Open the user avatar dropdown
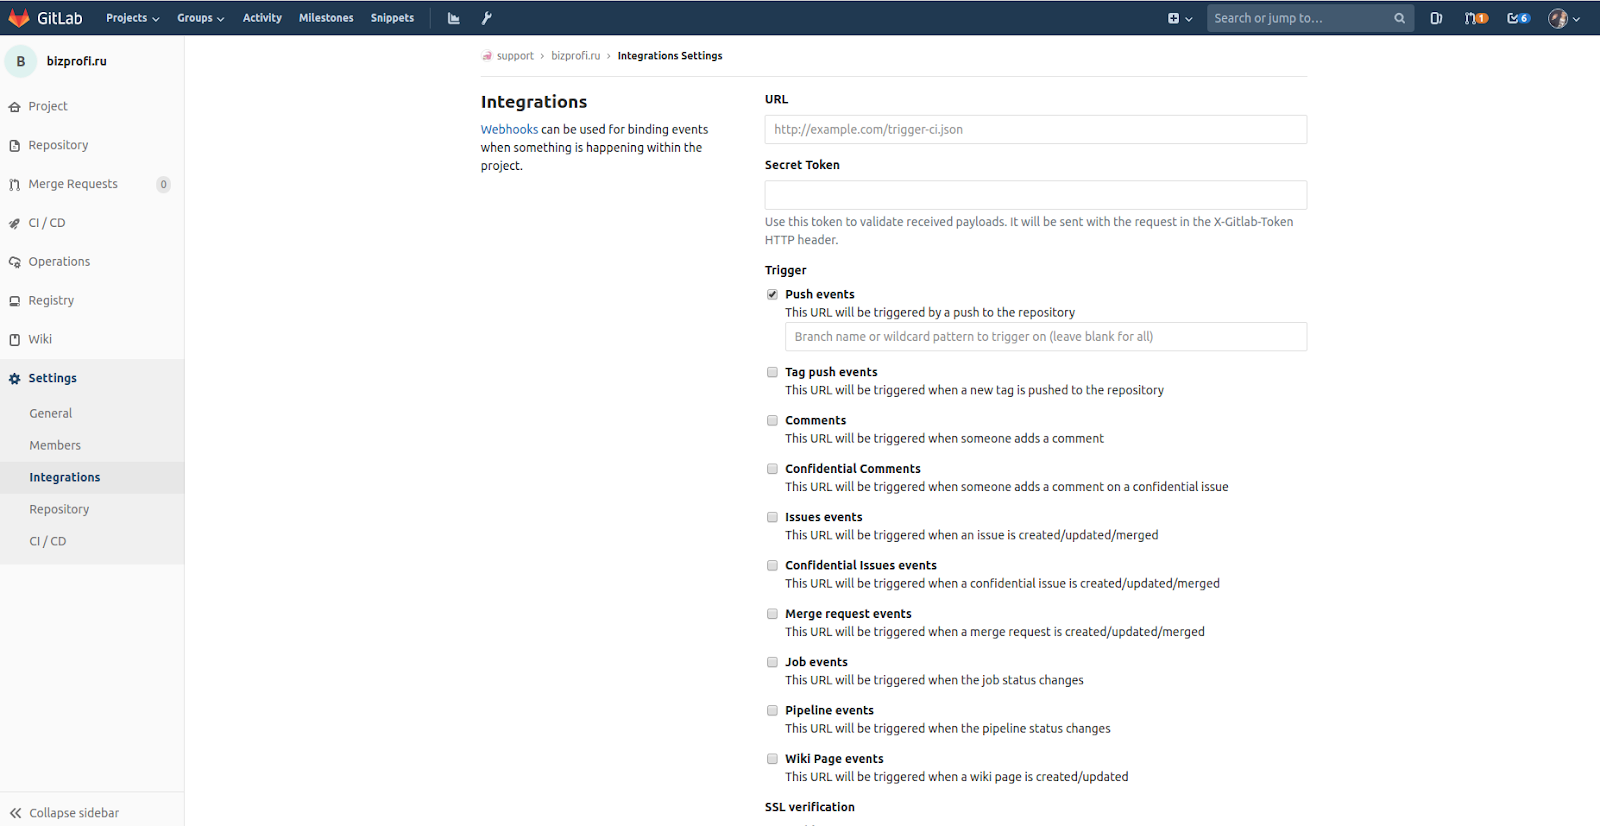The image size is (1600, 826). point(1563,18)
